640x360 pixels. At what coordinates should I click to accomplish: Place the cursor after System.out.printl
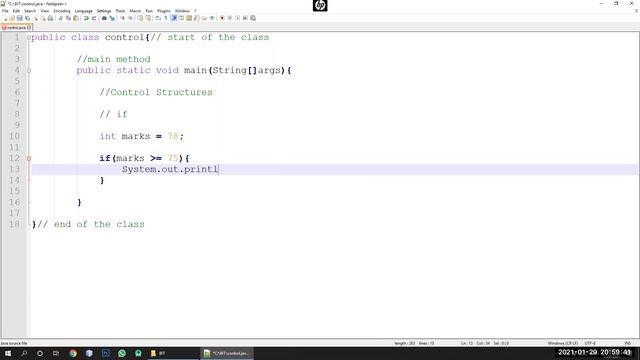coord(219,169)
